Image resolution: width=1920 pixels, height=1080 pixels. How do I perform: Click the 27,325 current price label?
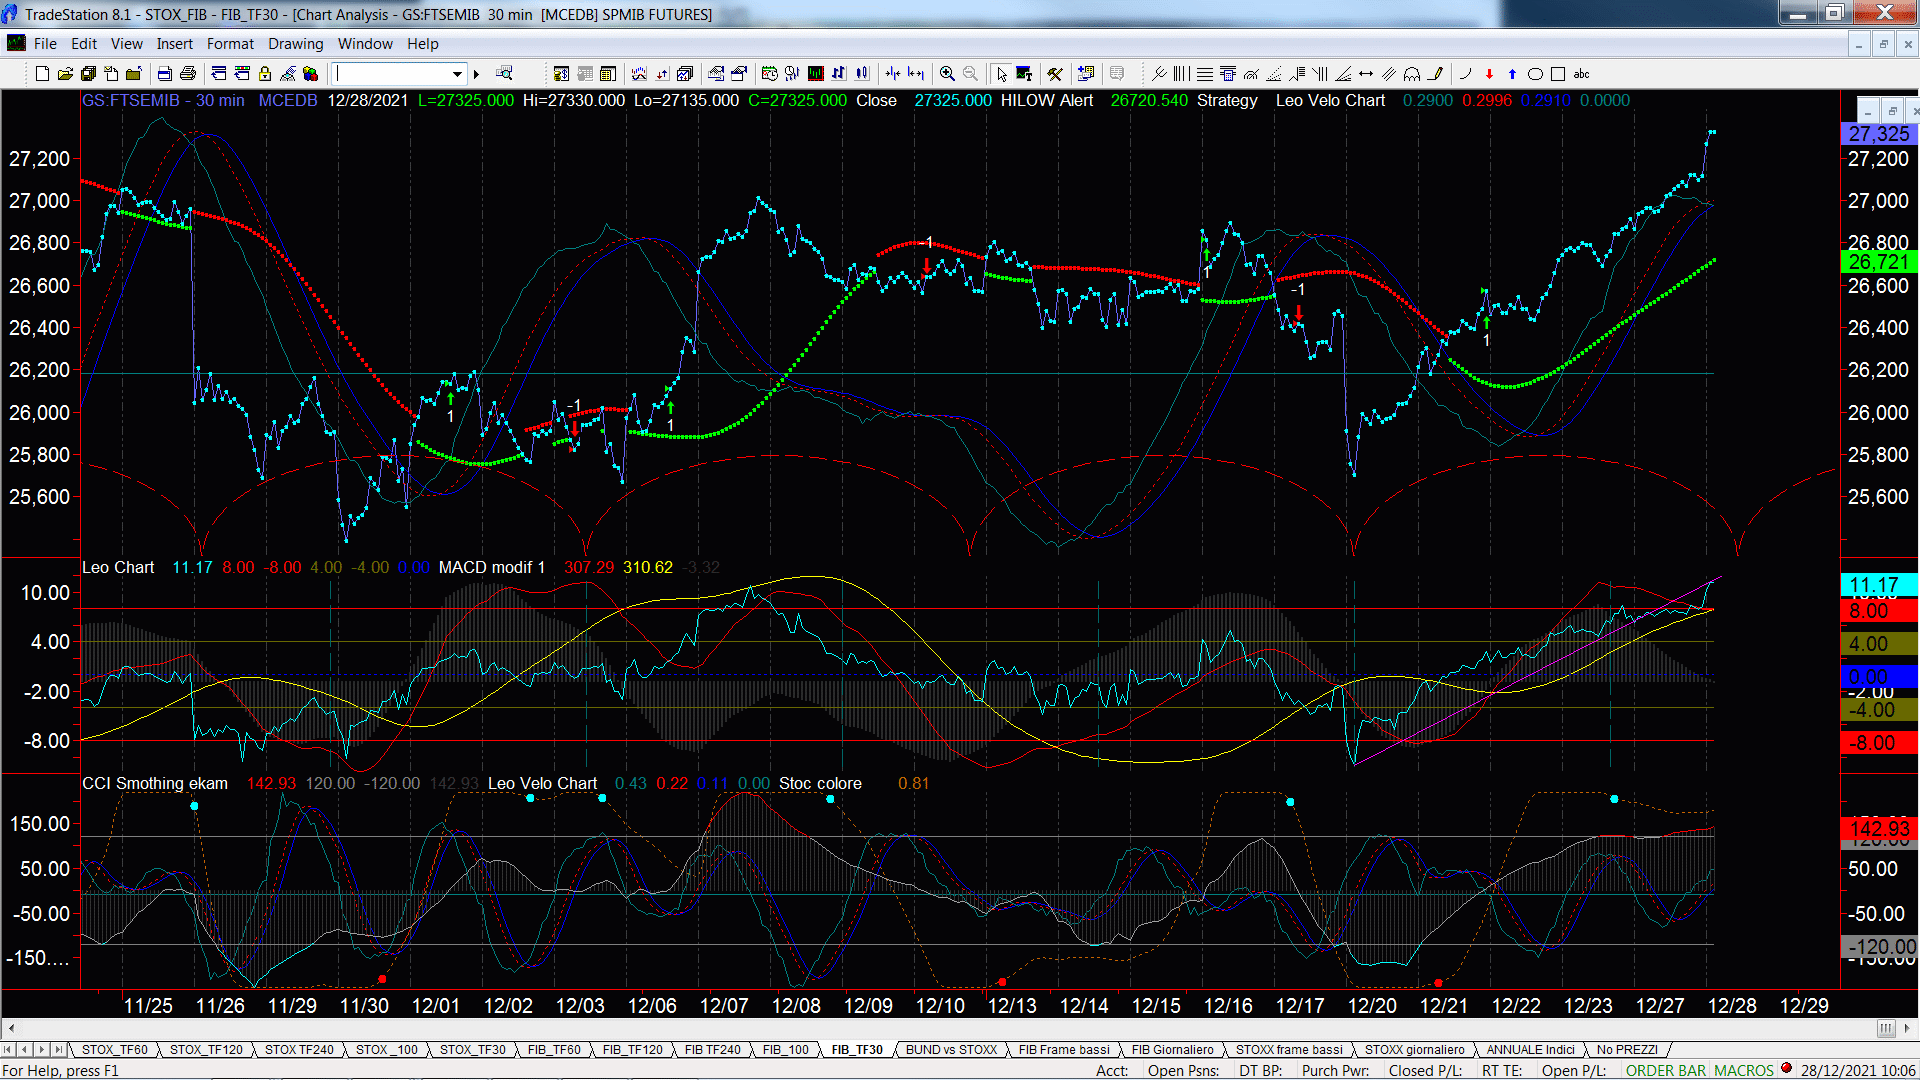(x=1878, y=134)
